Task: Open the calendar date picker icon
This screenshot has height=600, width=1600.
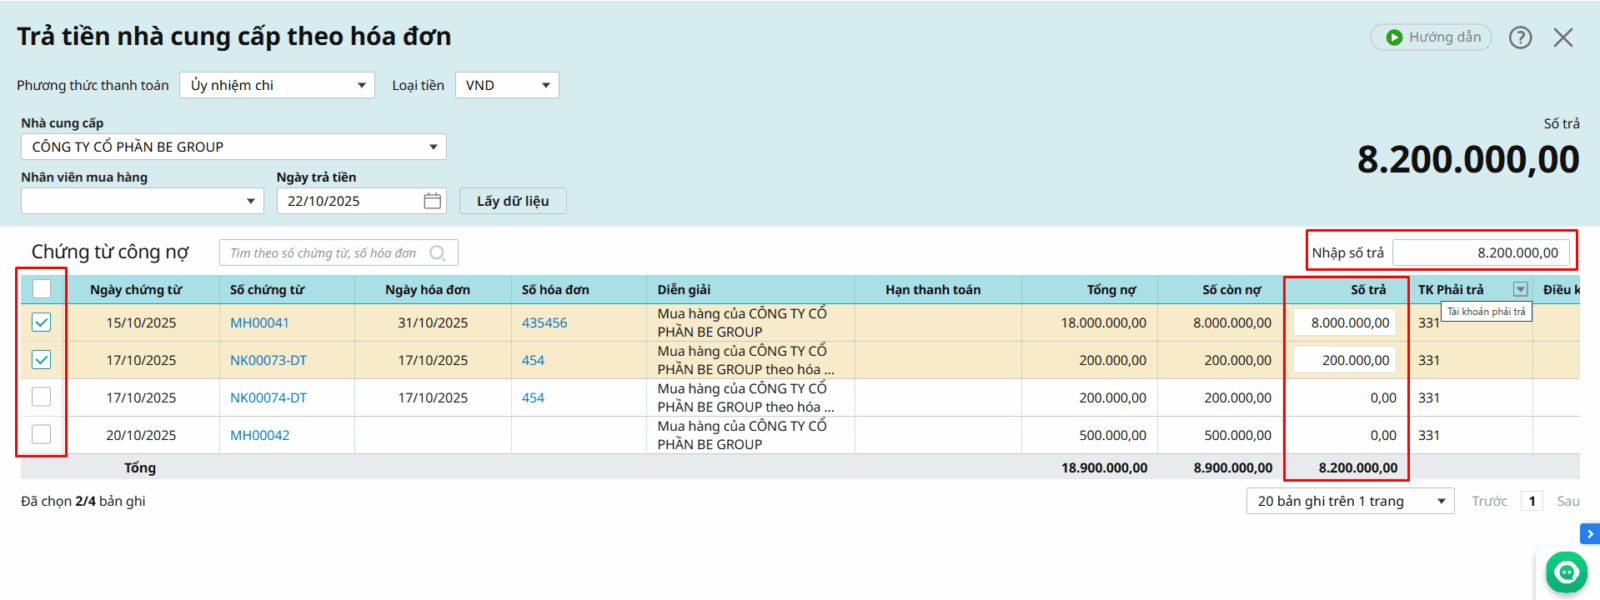Action: [432, 201]
